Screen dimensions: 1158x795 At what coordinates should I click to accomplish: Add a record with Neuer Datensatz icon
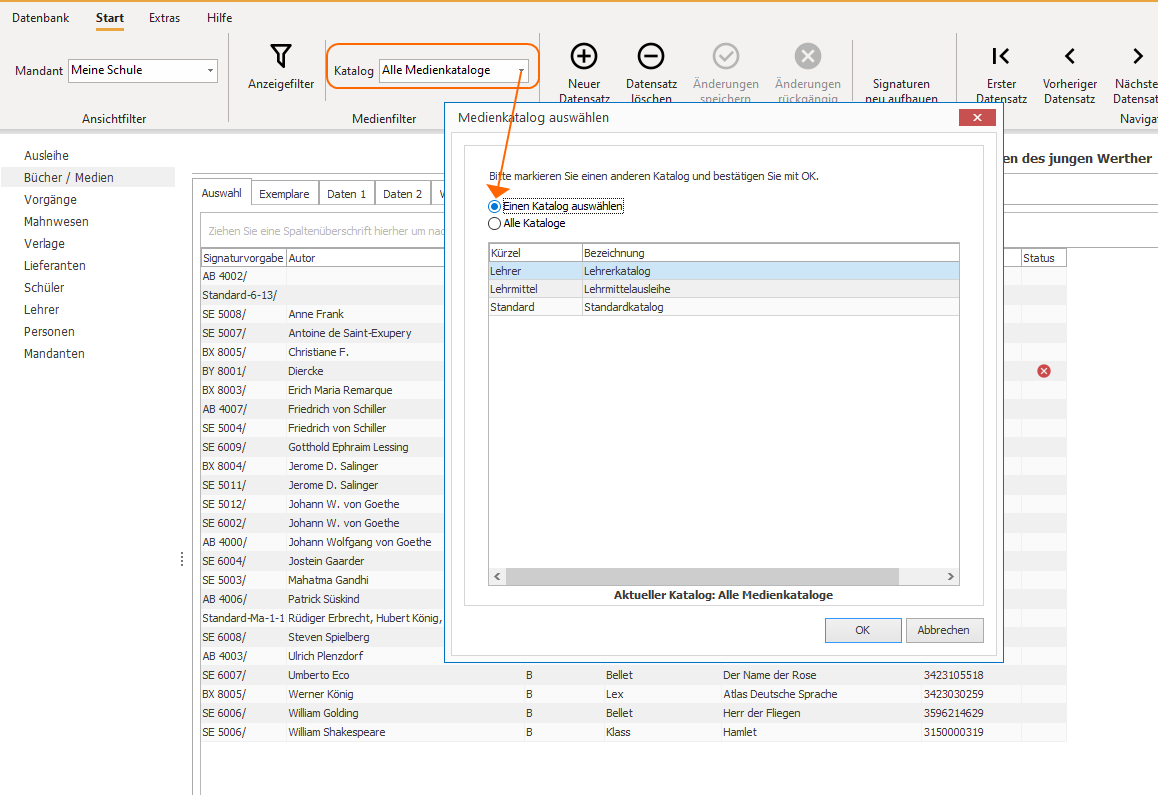[583, 56]
